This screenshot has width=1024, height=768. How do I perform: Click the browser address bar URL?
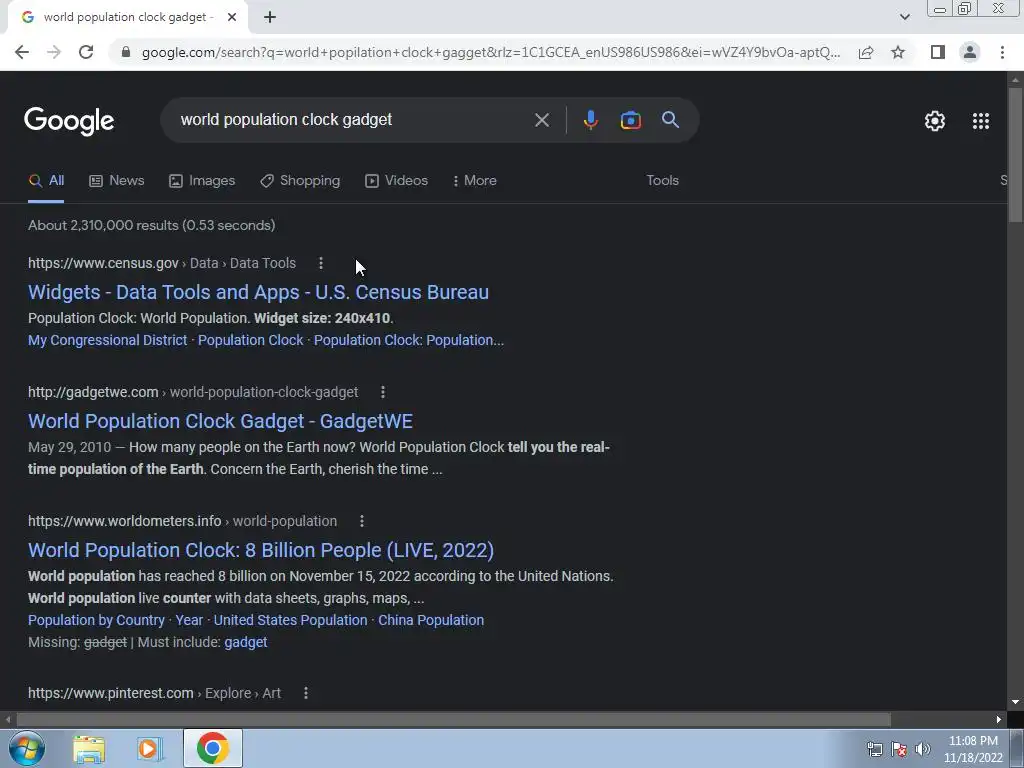click(x=490, y=52)
